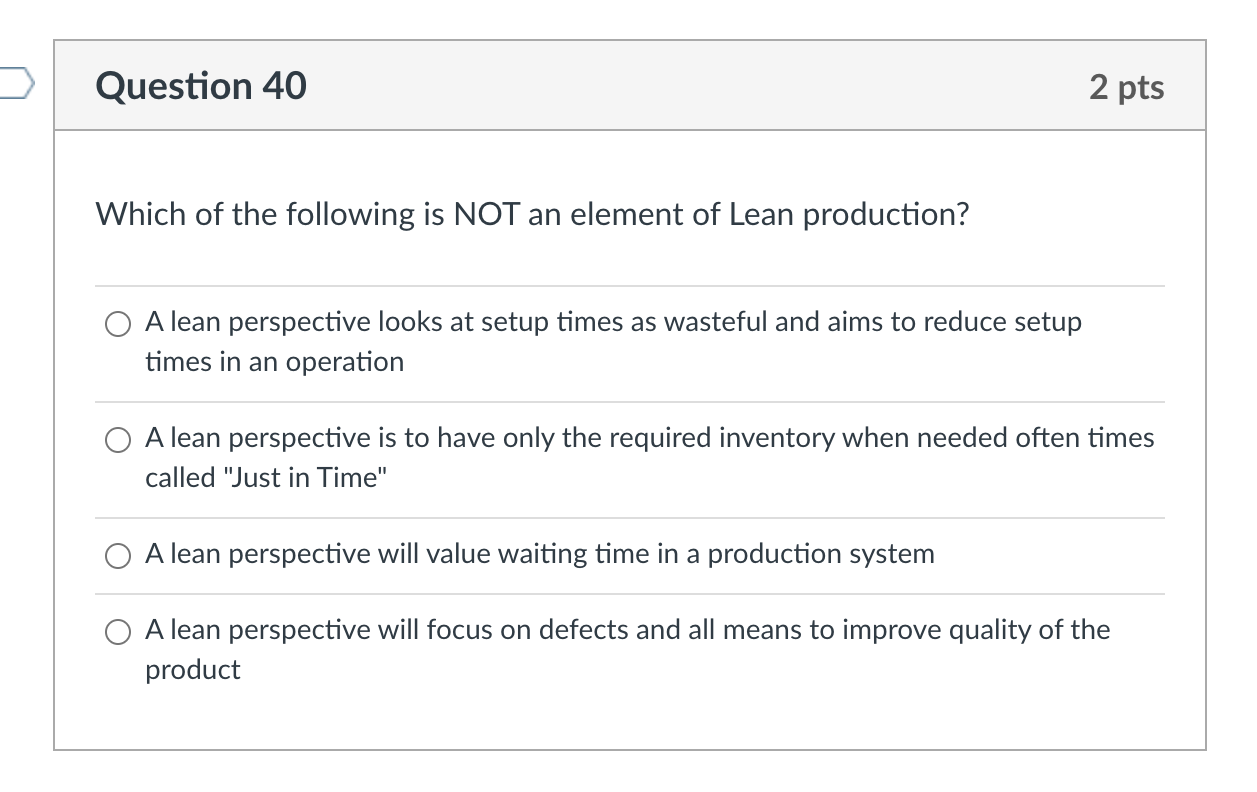This screenshot has height=792, width=1257.
Task: Select the defects and quality radio button
Action: click(x=118, y=631)
